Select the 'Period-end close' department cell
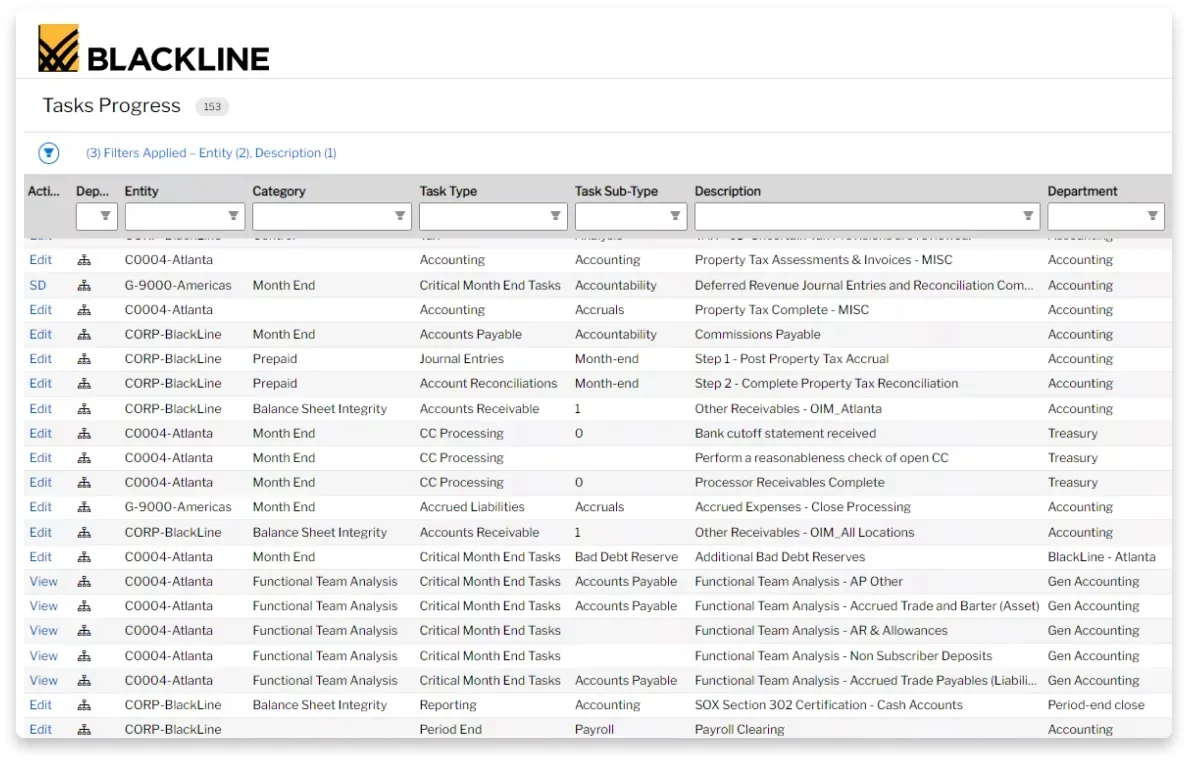 click(1096, 705)
